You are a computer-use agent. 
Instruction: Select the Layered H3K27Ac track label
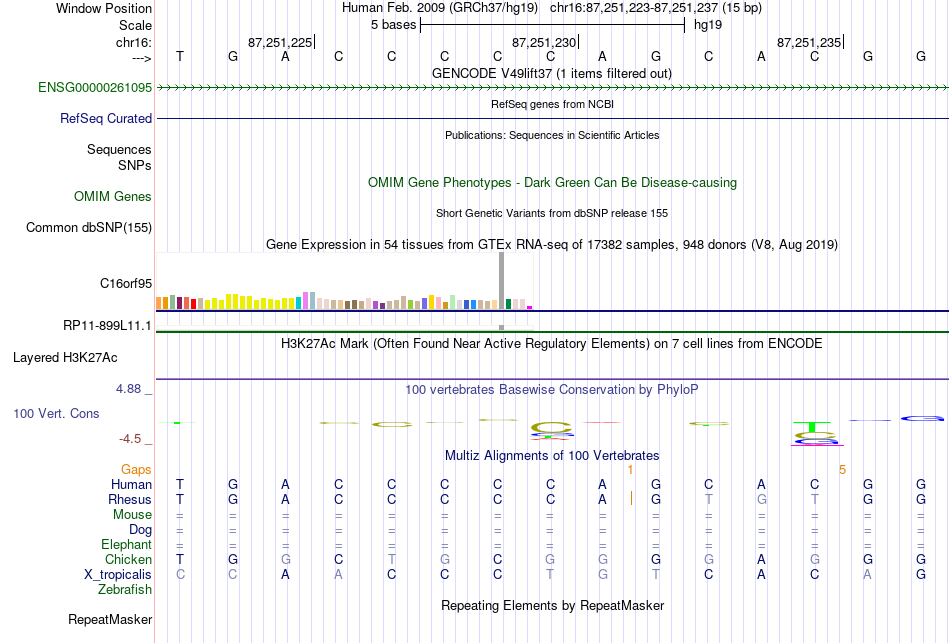[x=65, y=358]
